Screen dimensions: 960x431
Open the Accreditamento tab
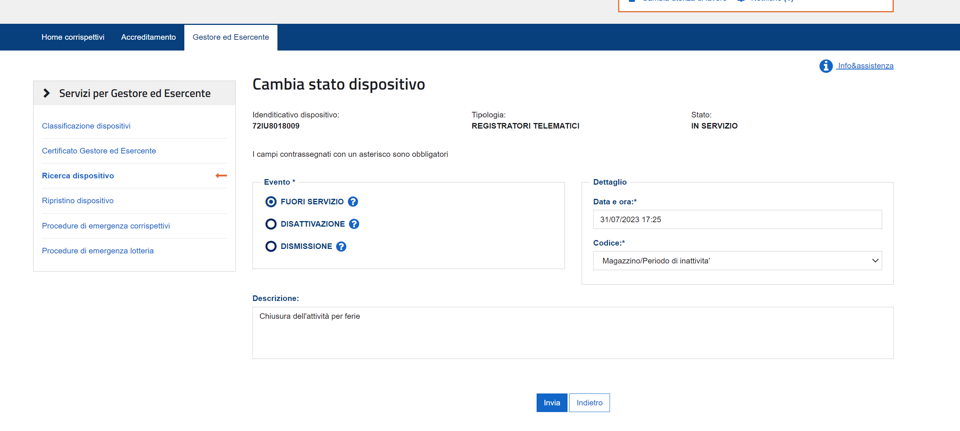[x=148, y=37]
